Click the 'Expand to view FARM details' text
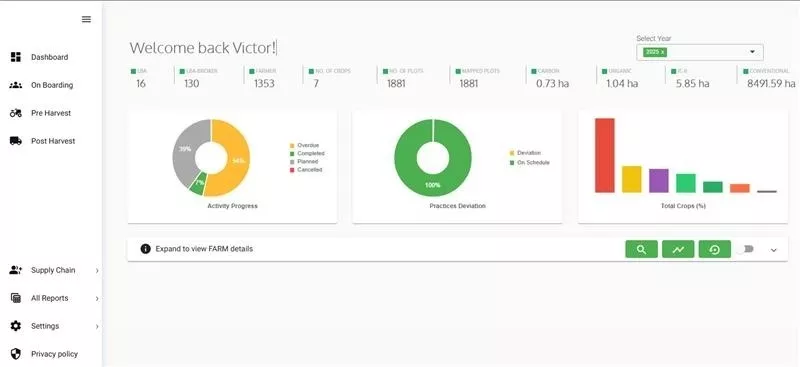Image resolution: width=800 pixels, height=367 pixels. click(204, 249)
